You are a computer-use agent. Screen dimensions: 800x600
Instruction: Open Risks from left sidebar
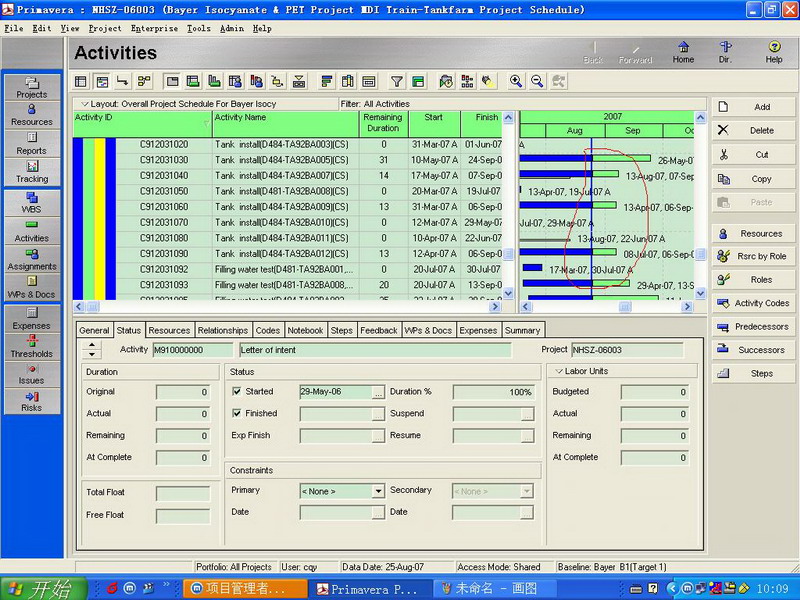coord(32,402)
